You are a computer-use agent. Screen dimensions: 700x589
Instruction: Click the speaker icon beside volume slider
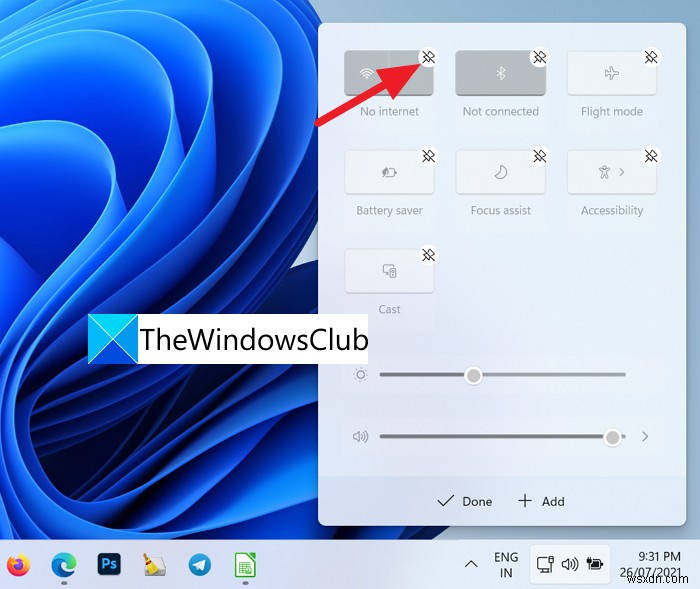[360, 436]
